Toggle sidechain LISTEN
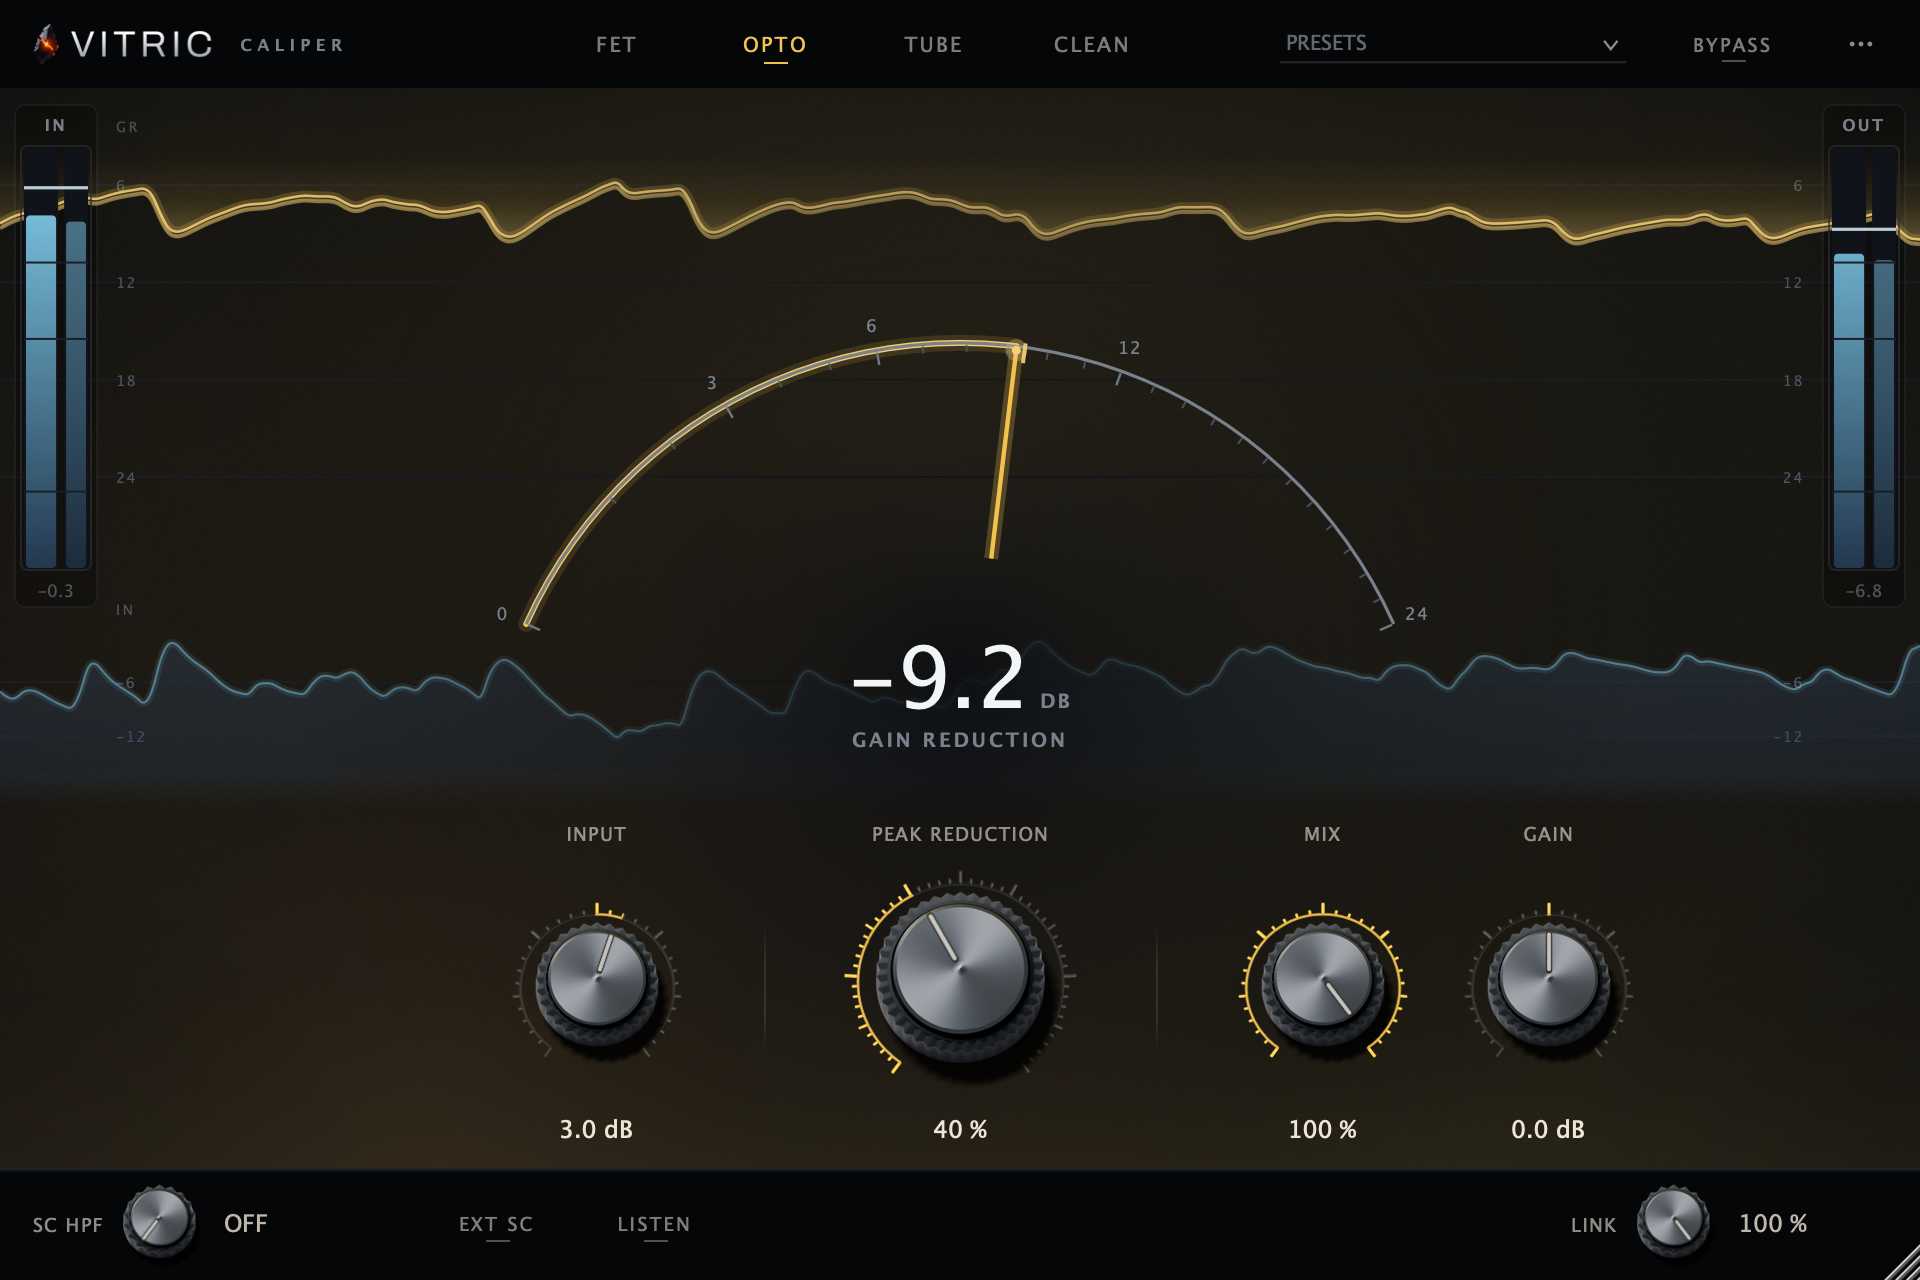 coord(654,1224)
